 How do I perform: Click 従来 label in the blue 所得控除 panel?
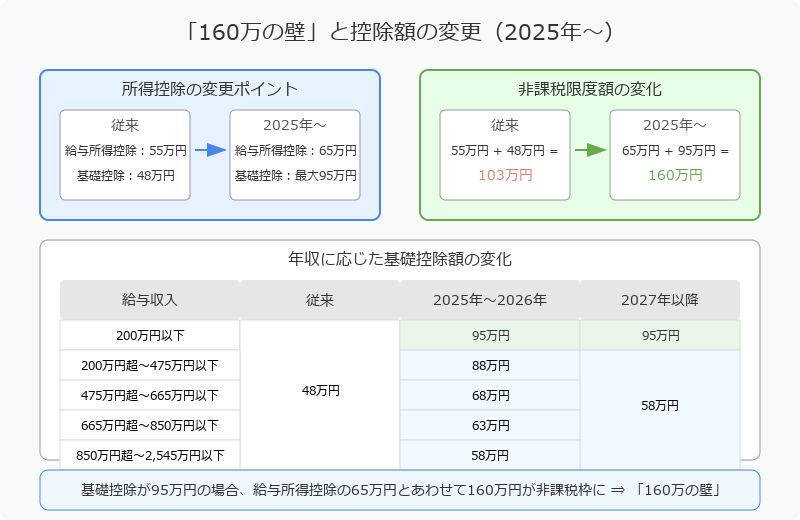click(125, 125)
